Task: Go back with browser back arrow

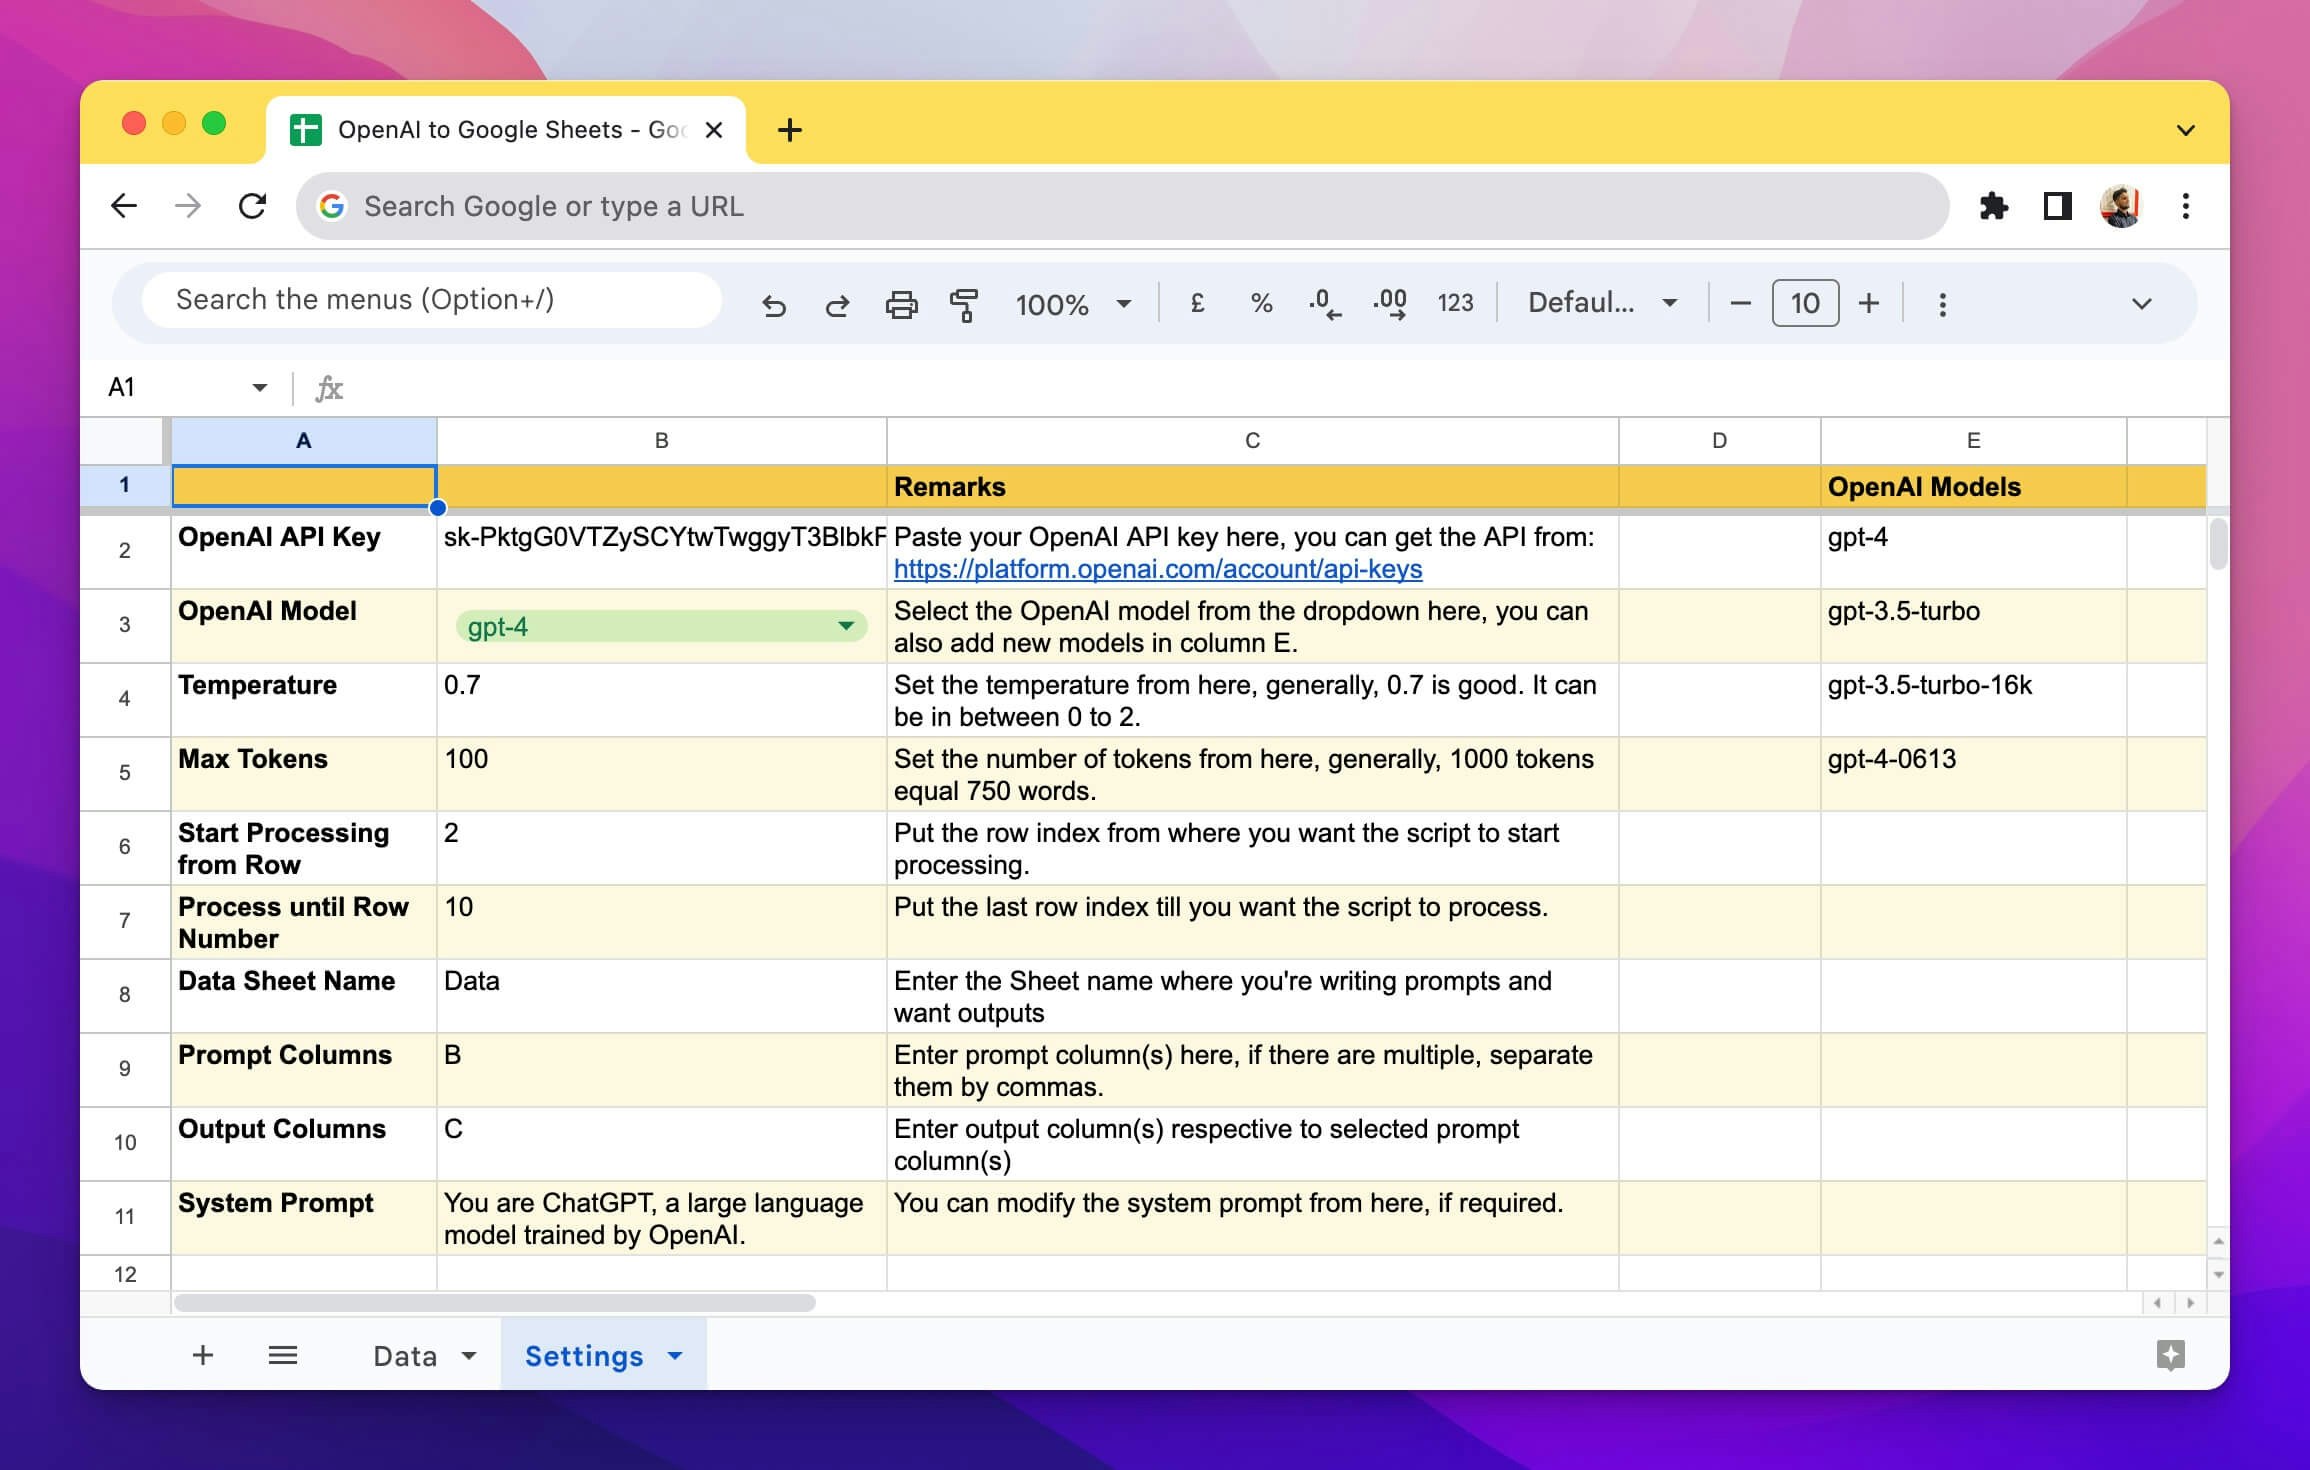Action: 124,206
